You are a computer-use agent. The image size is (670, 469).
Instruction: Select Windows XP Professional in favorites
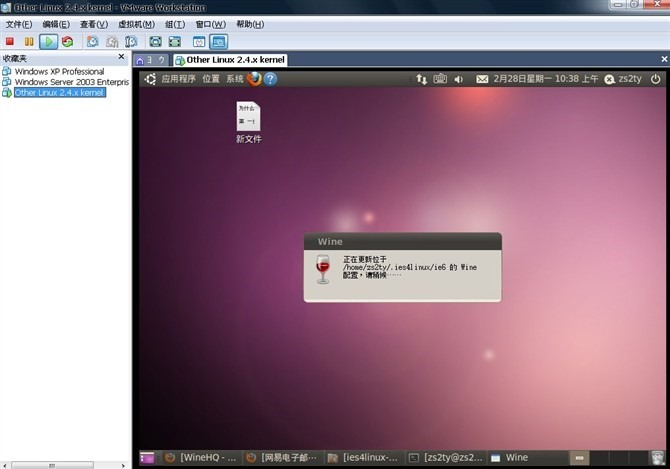[59, 71]
